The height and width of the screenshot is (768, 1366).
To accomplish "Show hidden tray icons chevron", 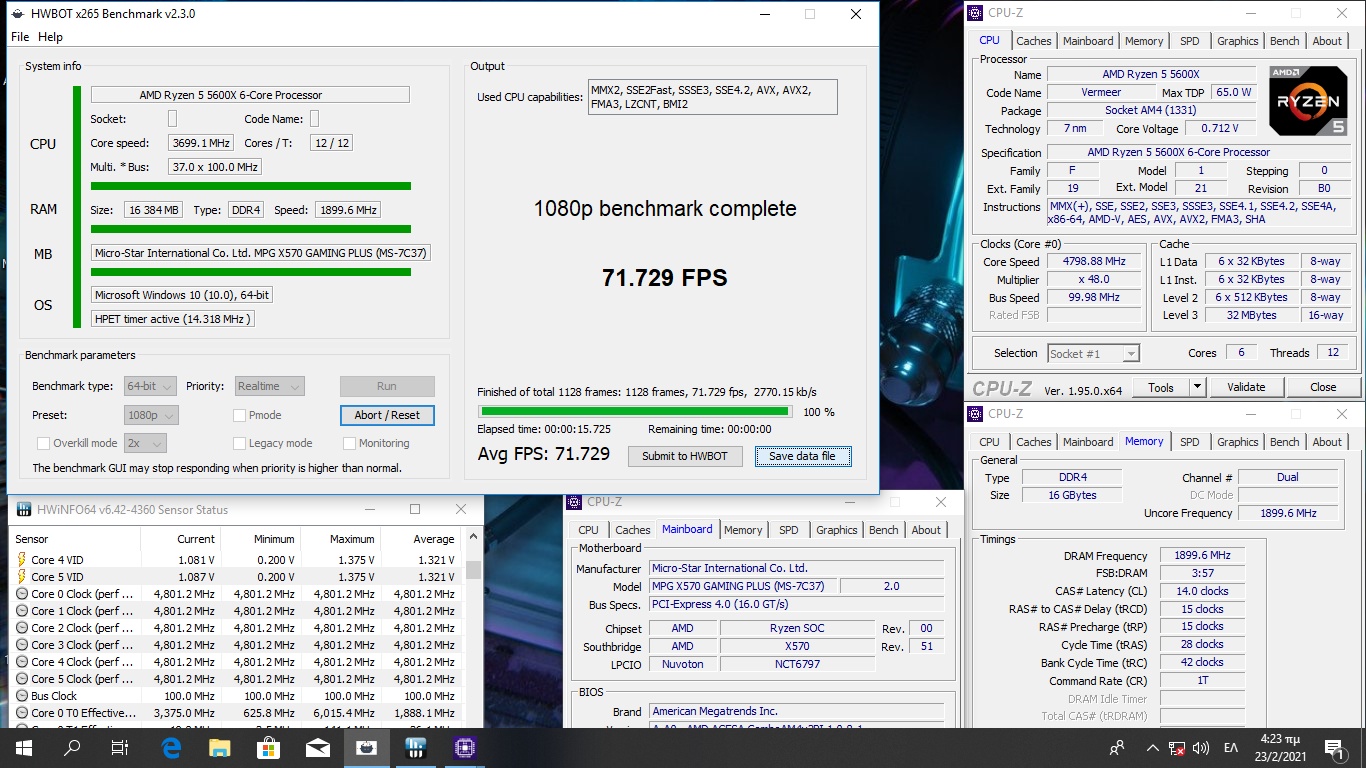I will [x=1151, y=748].
